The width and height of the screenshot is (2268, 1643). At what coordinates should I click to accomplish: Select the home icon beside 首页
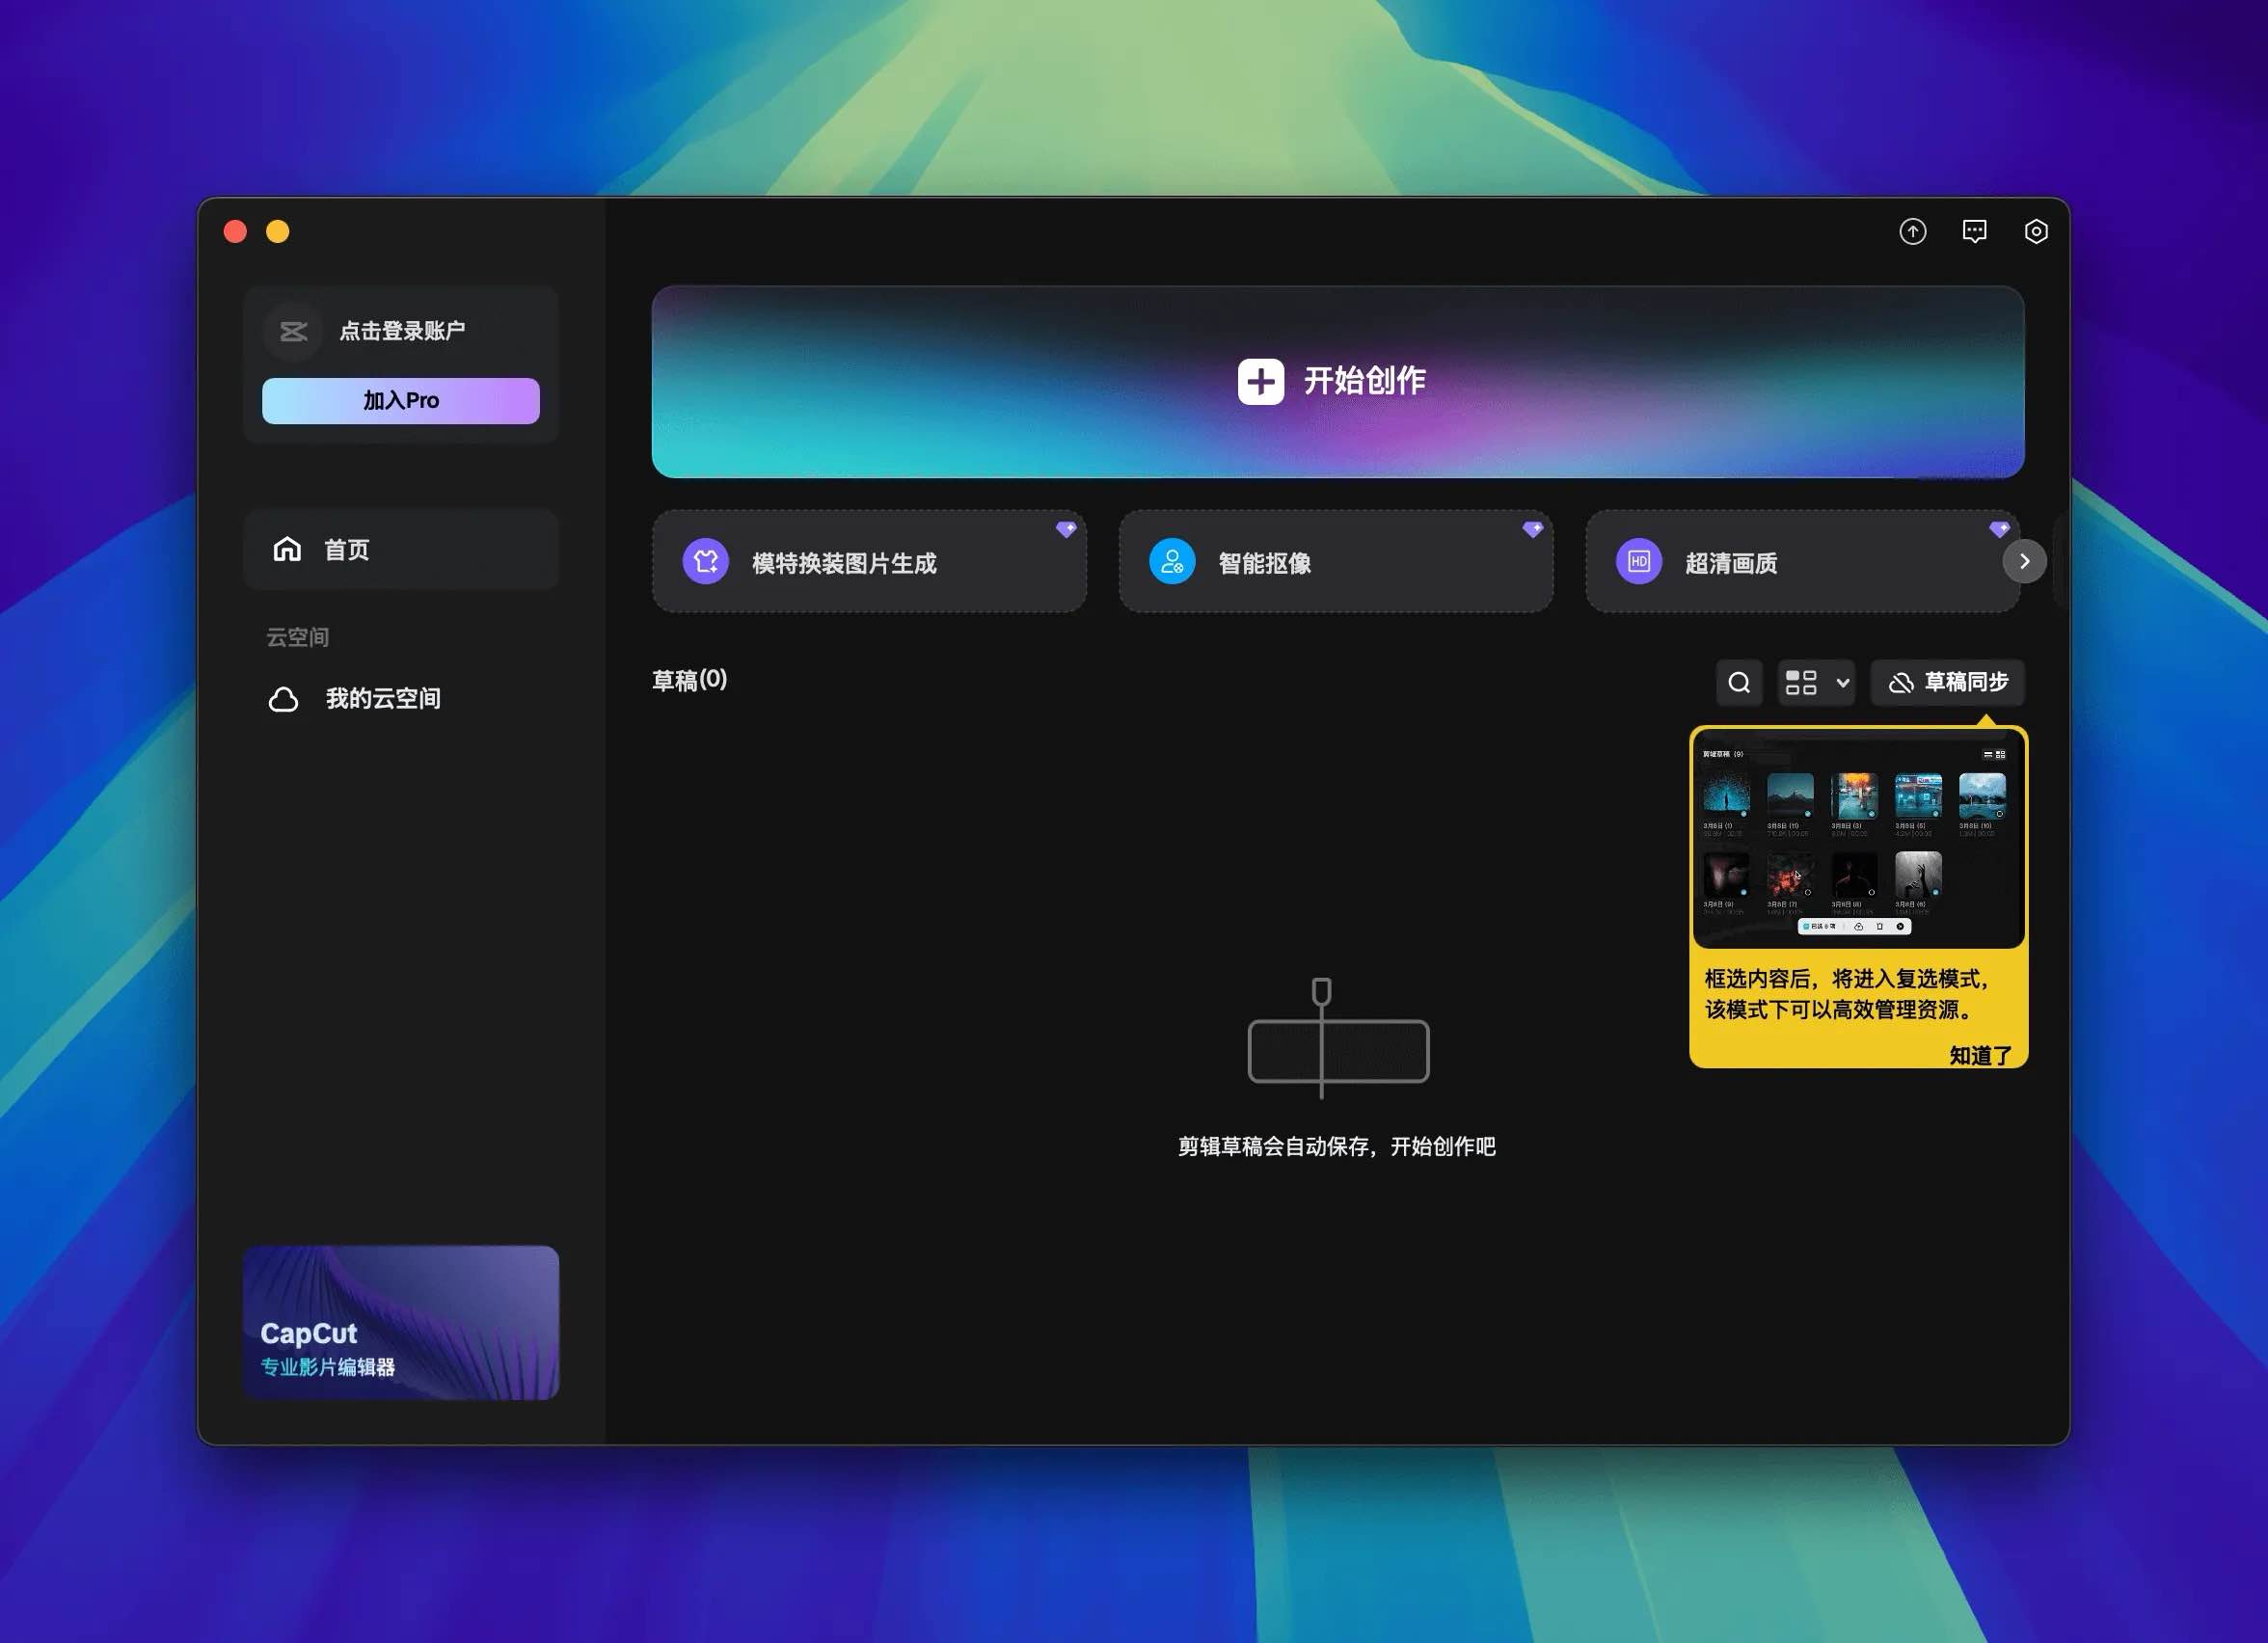click(x=286, y=549)
